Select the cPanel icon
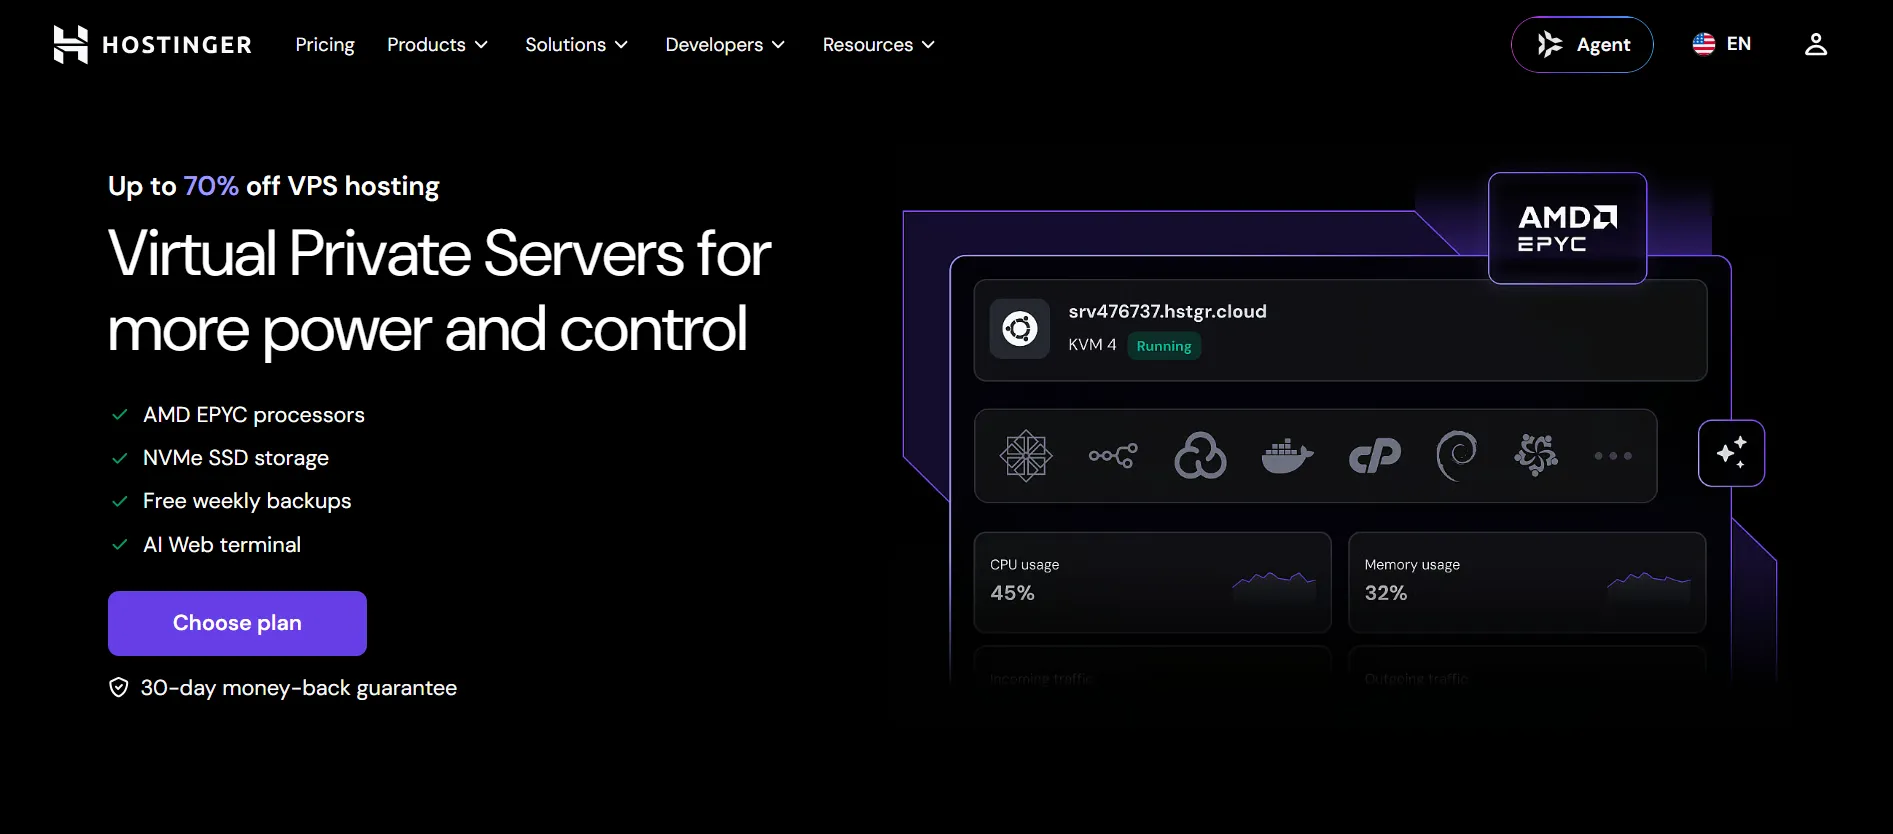 pyautogui.click(x=1375, y=456)
